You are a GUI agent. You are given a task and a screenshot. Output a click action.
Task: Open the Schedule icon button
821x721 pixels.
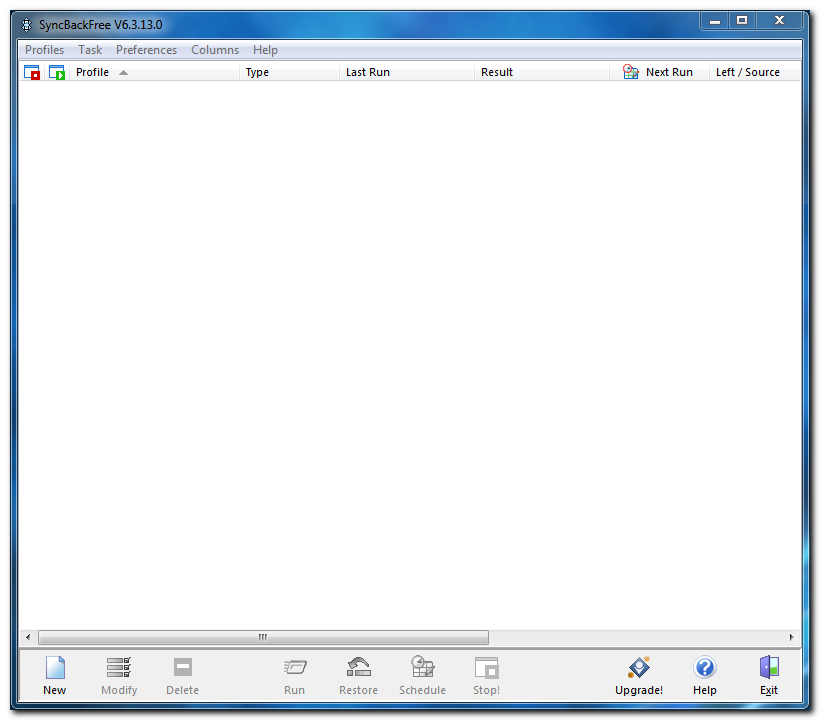click(423, 668)
